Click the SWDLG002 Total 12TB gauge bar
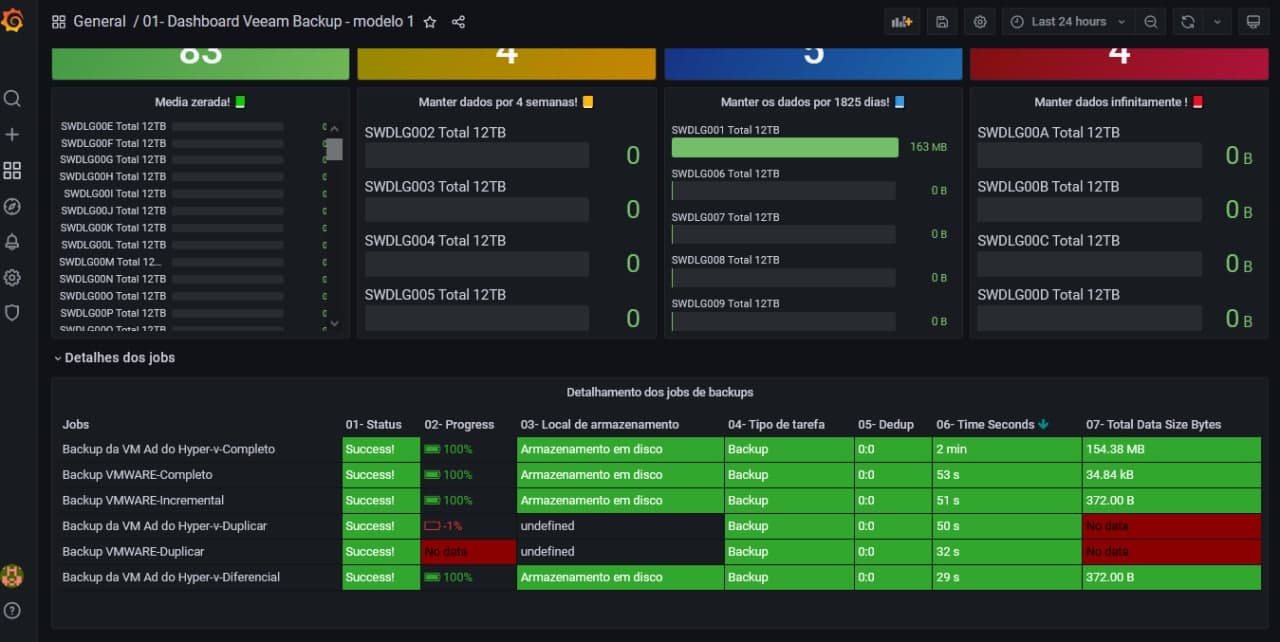 [477, 155]
